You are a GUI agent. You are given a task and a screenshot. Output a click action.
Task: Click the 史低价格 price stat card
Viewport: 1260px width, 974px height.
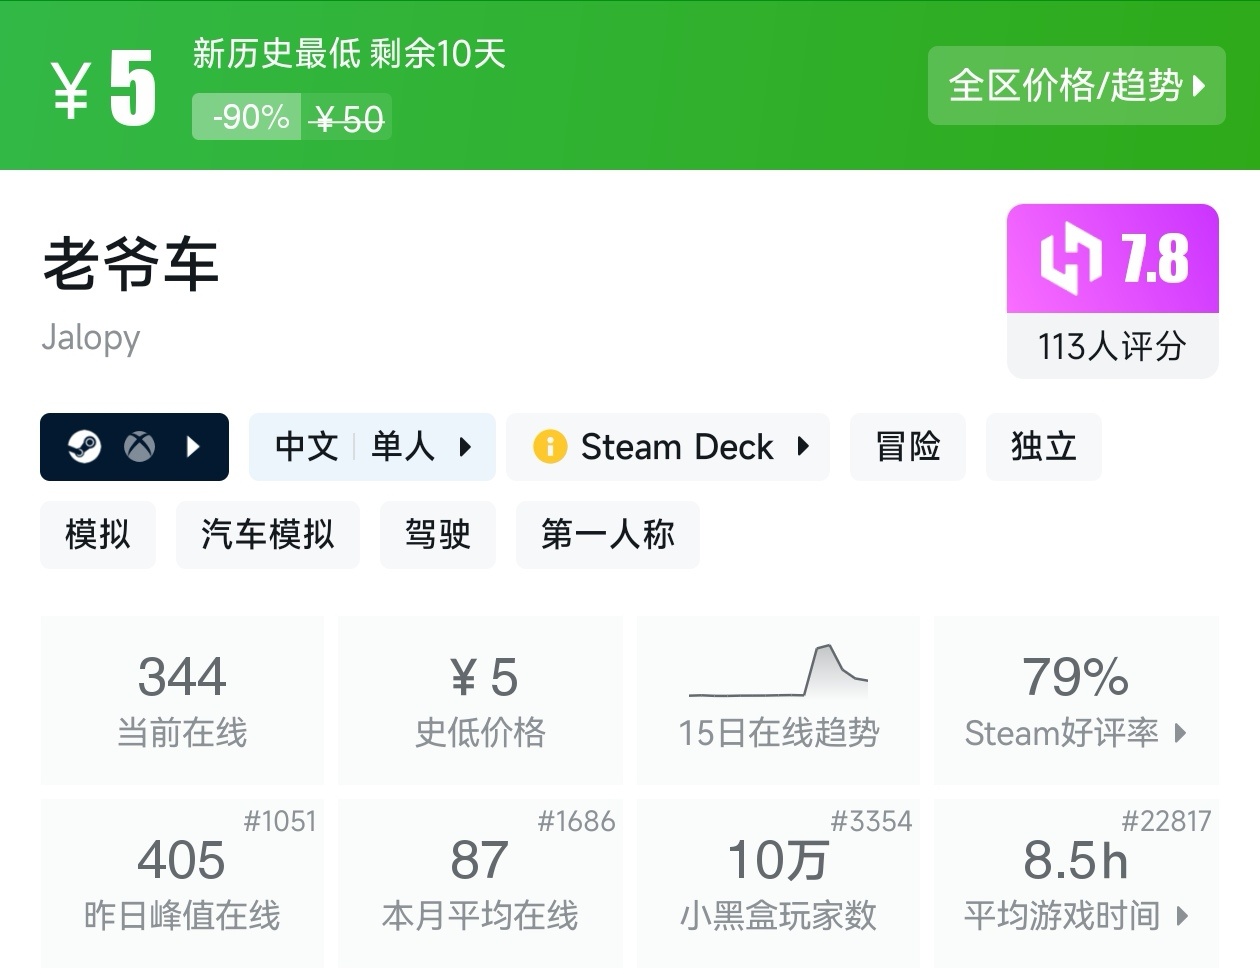click(480, 700)
